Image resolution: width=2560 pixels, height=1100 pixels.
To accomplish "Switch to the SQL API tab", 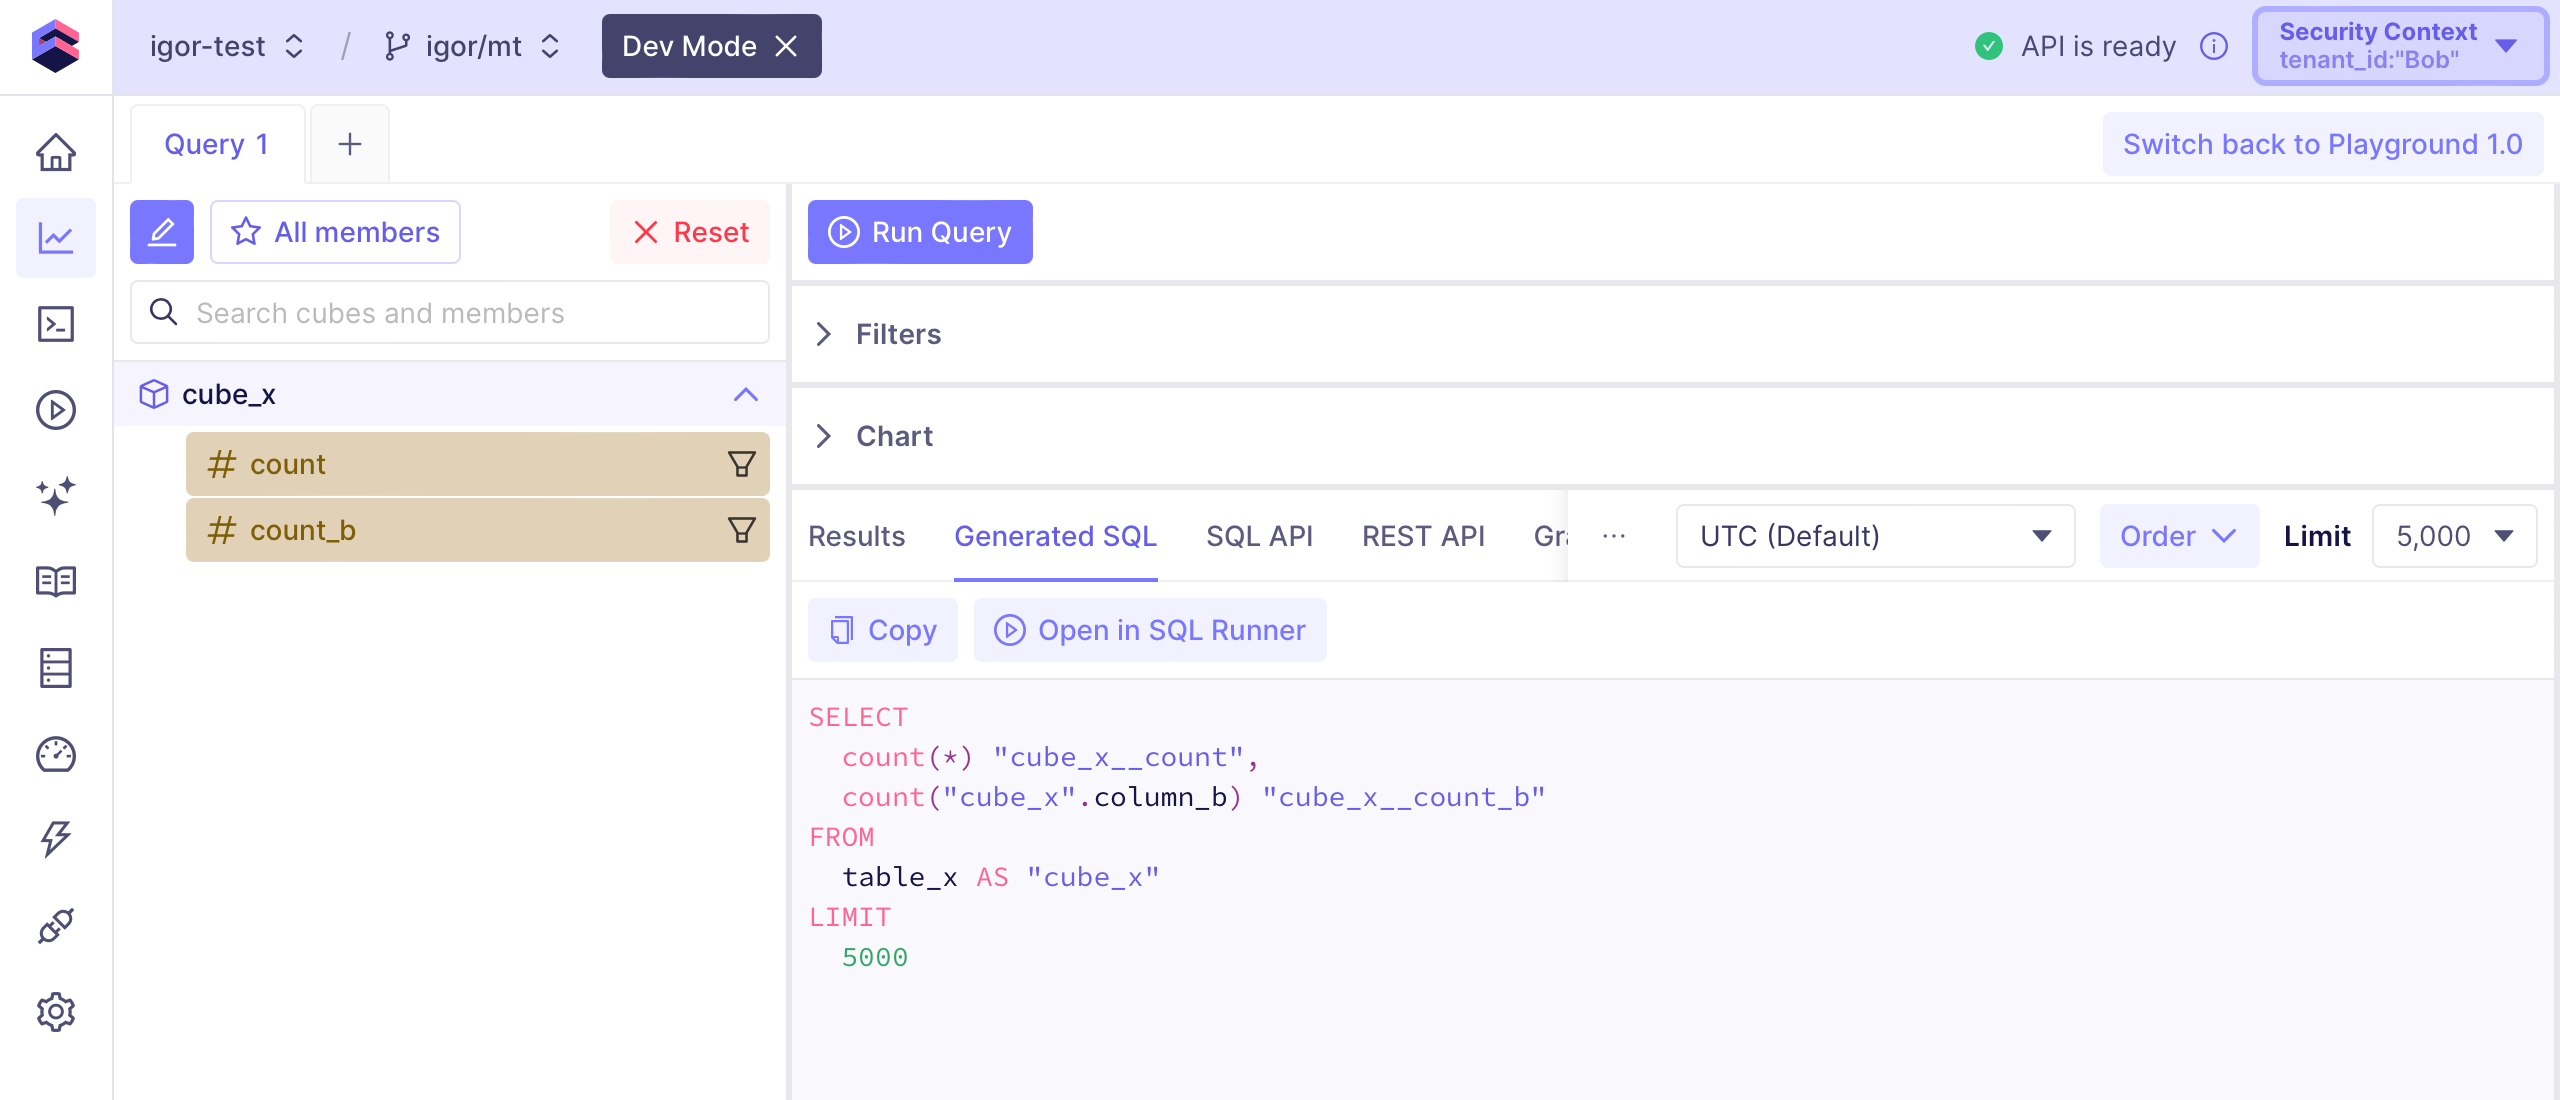I will click(1259, 536).
